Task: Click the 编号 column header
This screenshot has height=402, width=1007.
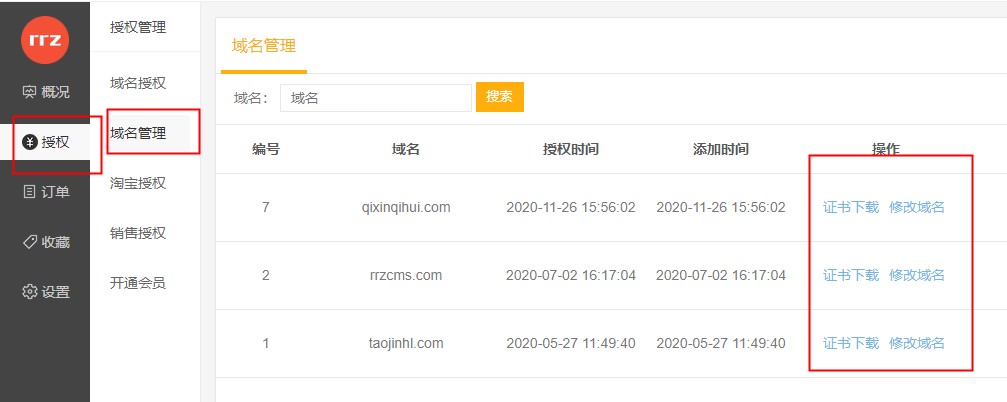Action: (x=266, y=150)
